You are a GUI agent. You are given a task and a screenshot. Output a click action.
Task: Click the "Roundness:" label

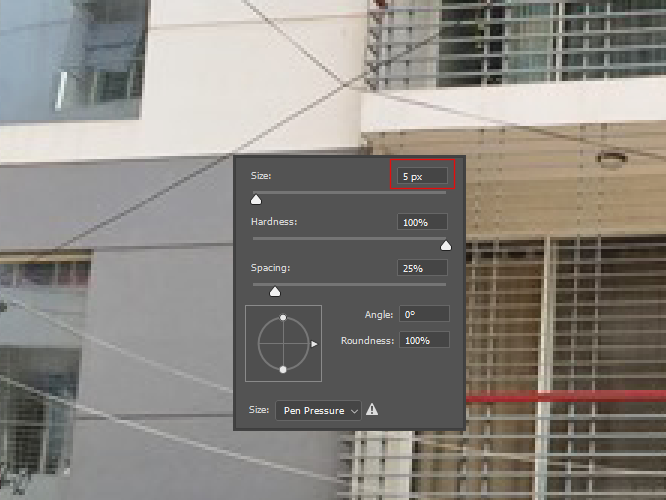click(367, 341)
